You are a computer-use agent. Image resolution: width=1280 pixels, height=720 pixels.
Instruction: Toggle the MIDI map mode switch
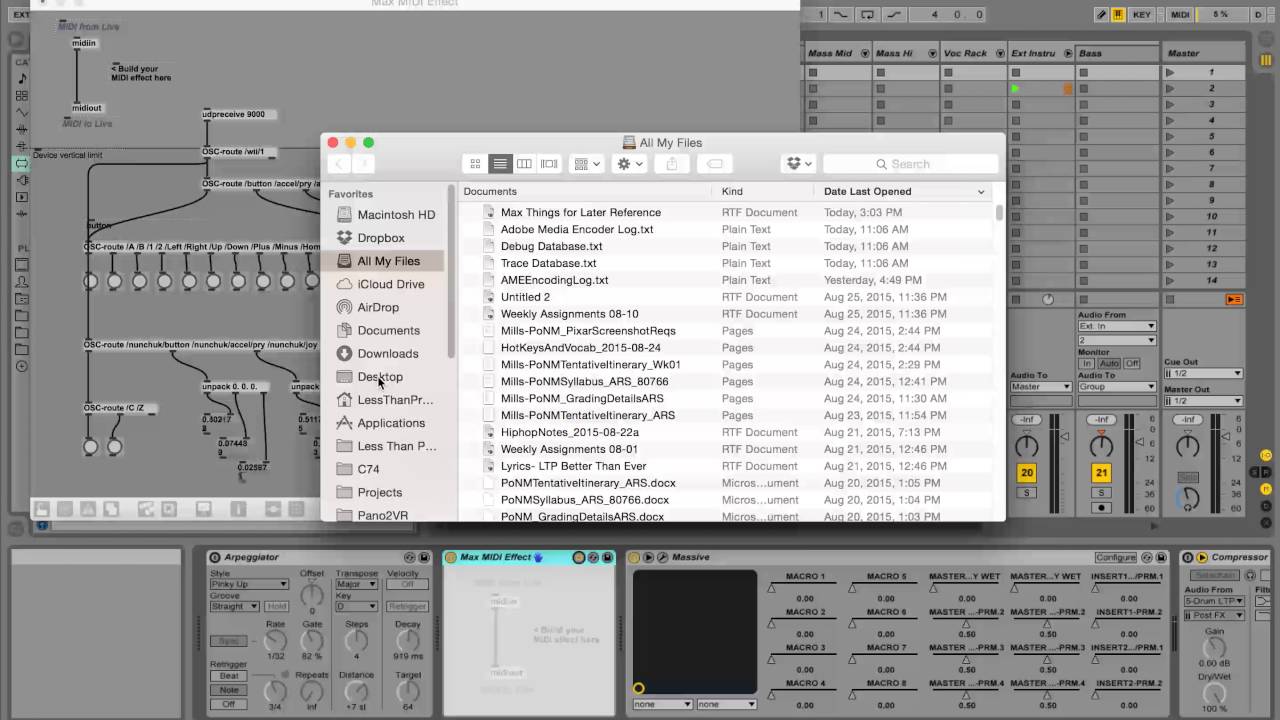[1180, 14]
